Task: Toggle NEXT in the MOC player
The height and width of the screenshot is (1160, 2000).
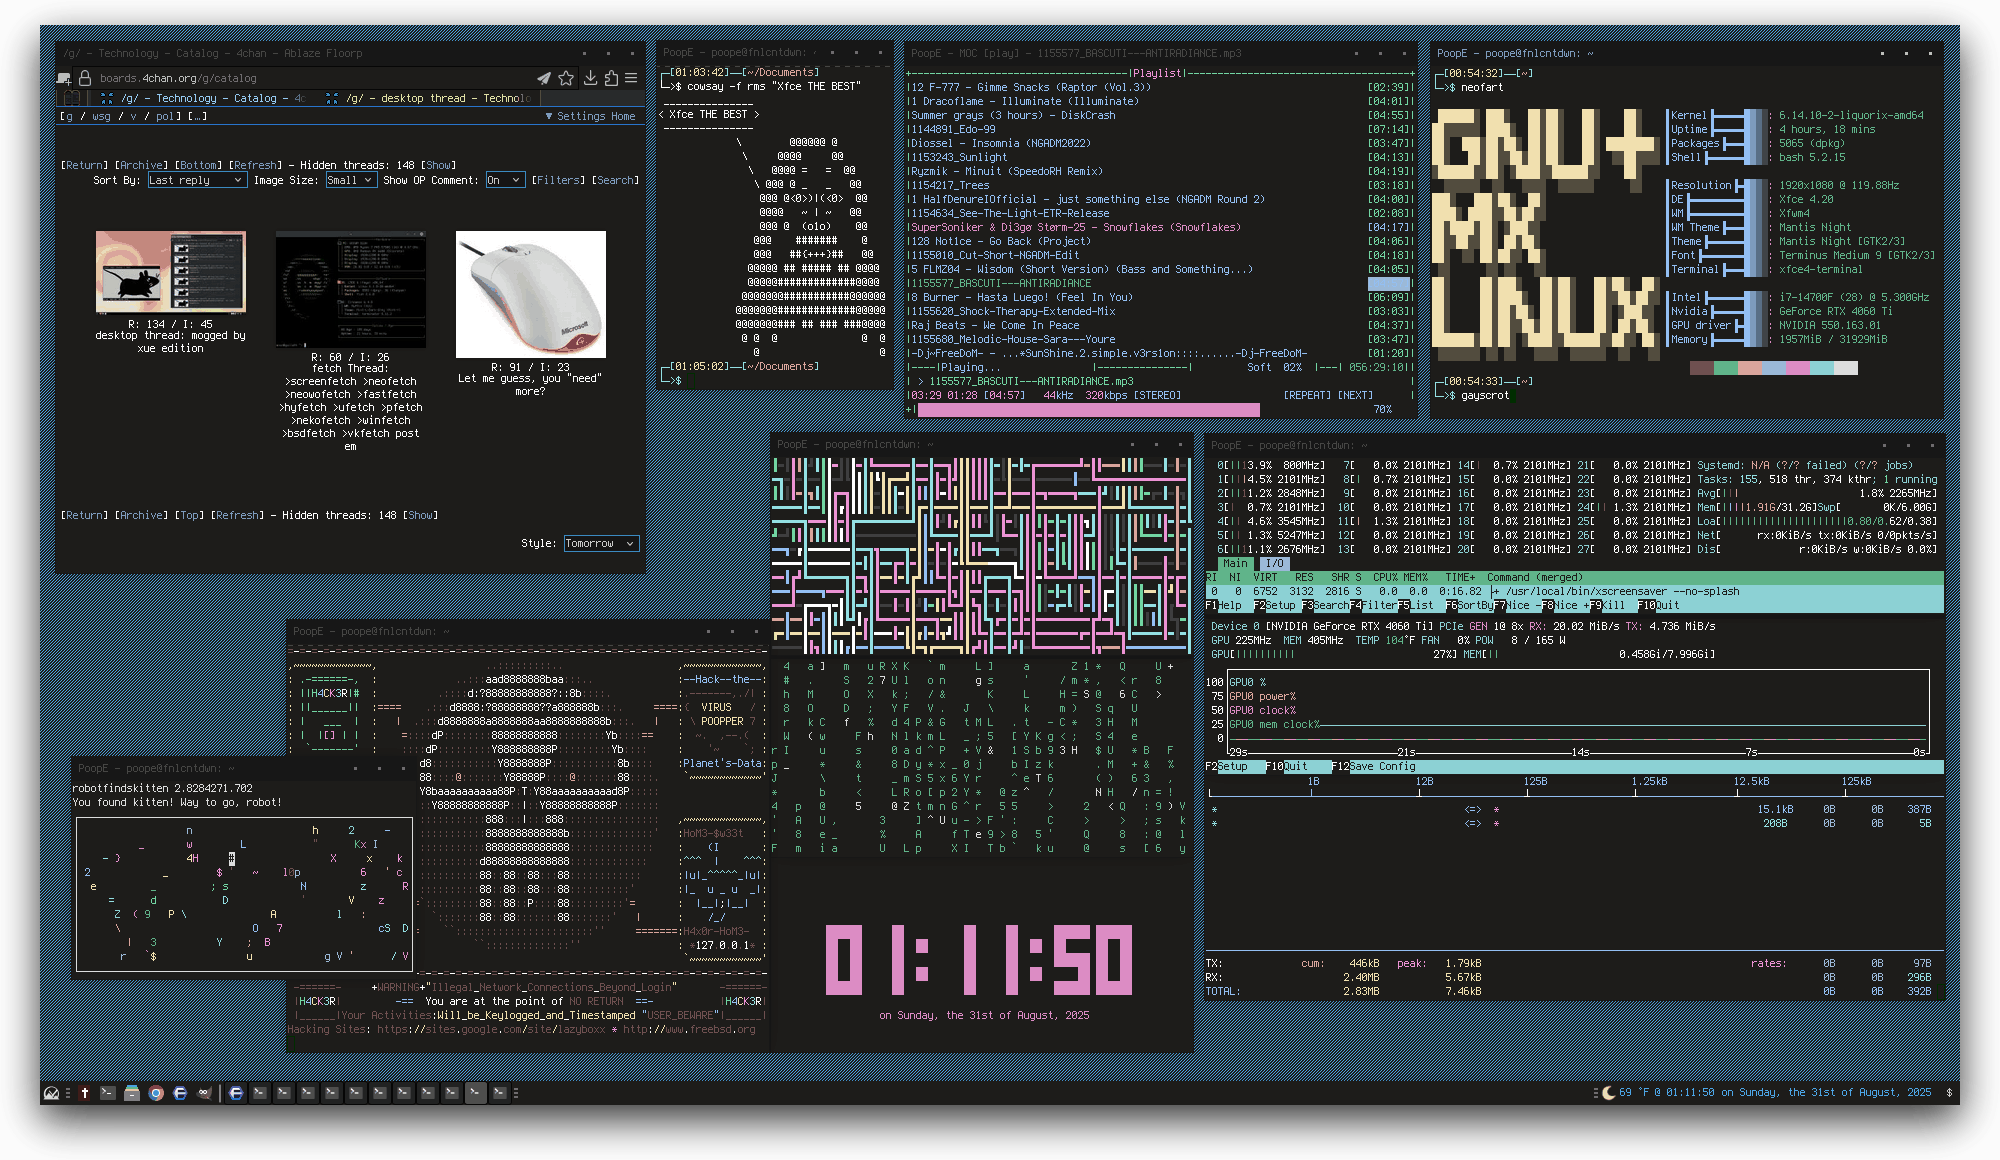Action: click(x=1355, y=396)
